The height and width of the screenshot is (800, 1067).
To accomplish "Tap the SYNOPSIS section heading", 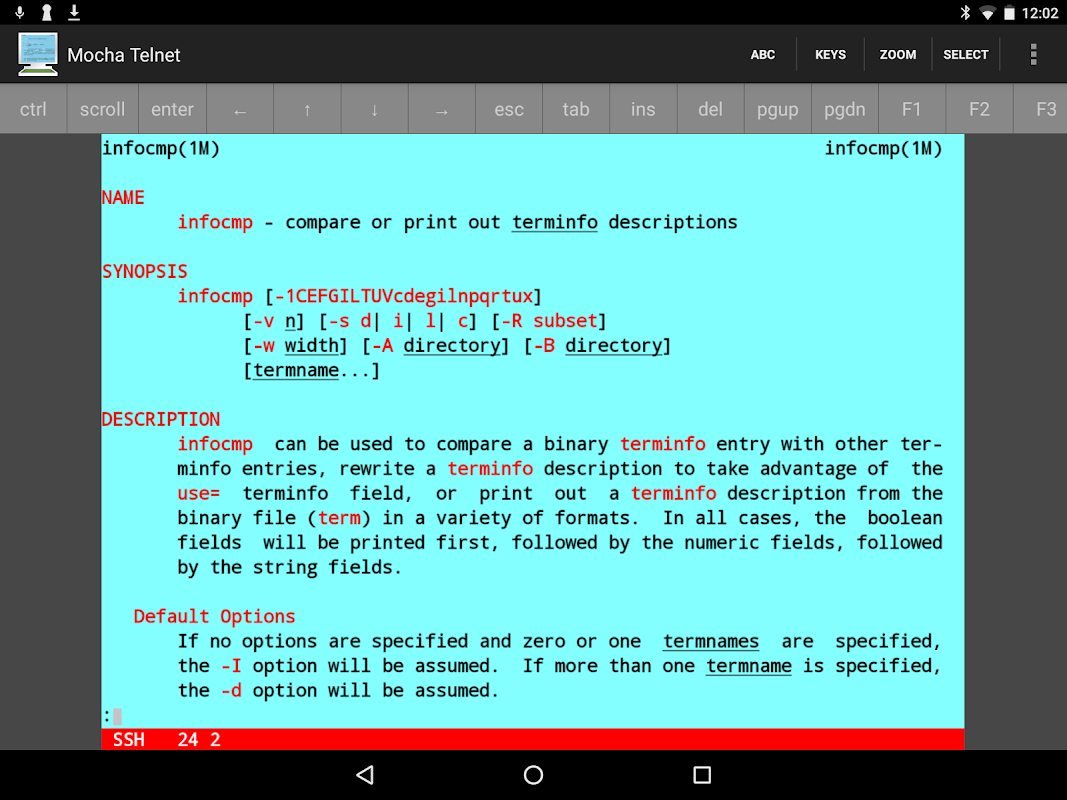I will point(144,271).
